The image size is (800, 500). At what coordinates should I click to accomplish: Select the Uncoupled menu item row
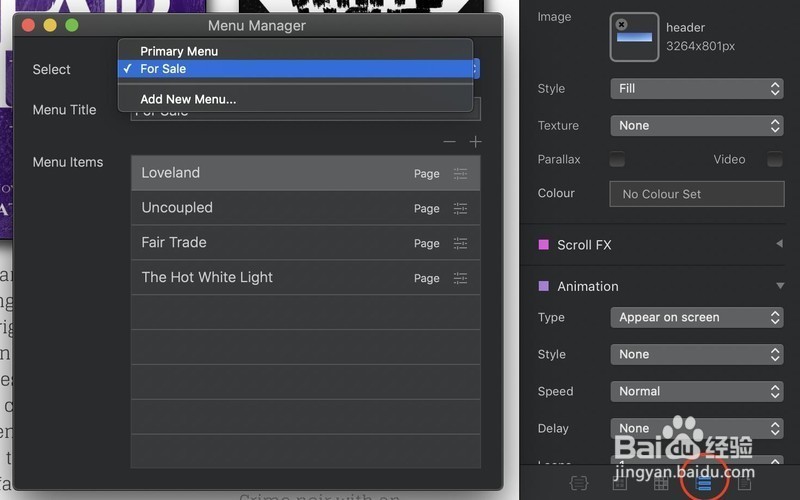[x=270, y=208]
